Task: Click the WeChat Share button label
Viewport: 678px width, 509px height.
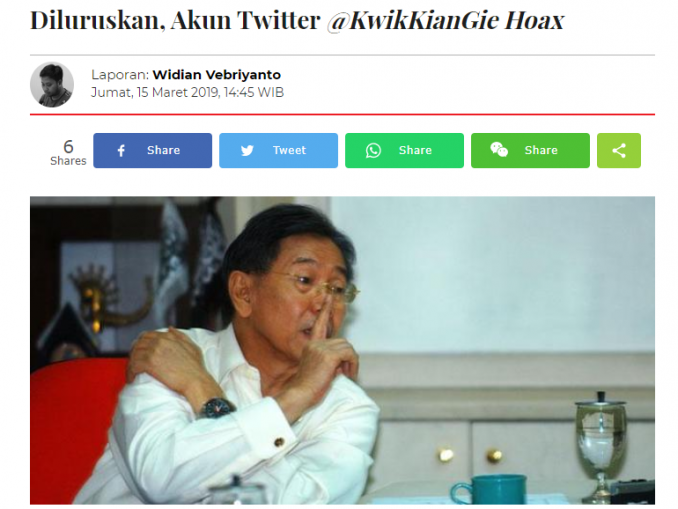Action: 541,150
